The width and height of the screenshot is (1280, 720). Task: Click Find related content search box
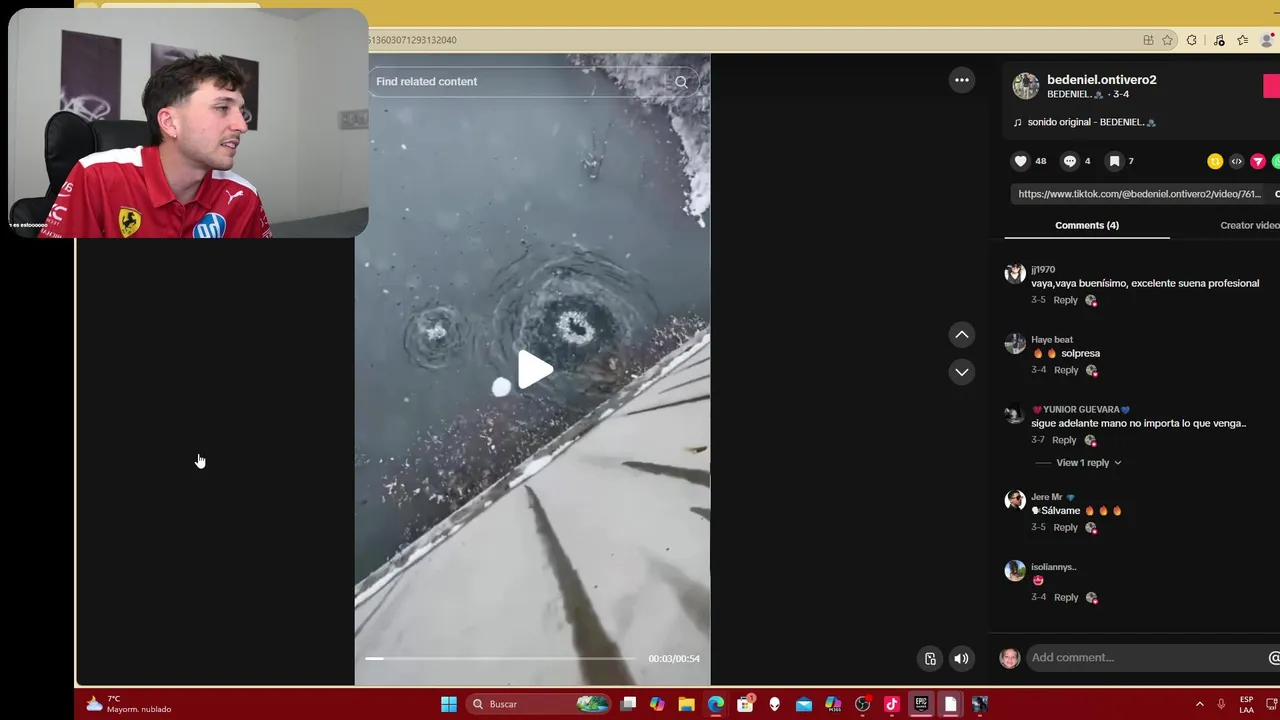click(533, 82)
